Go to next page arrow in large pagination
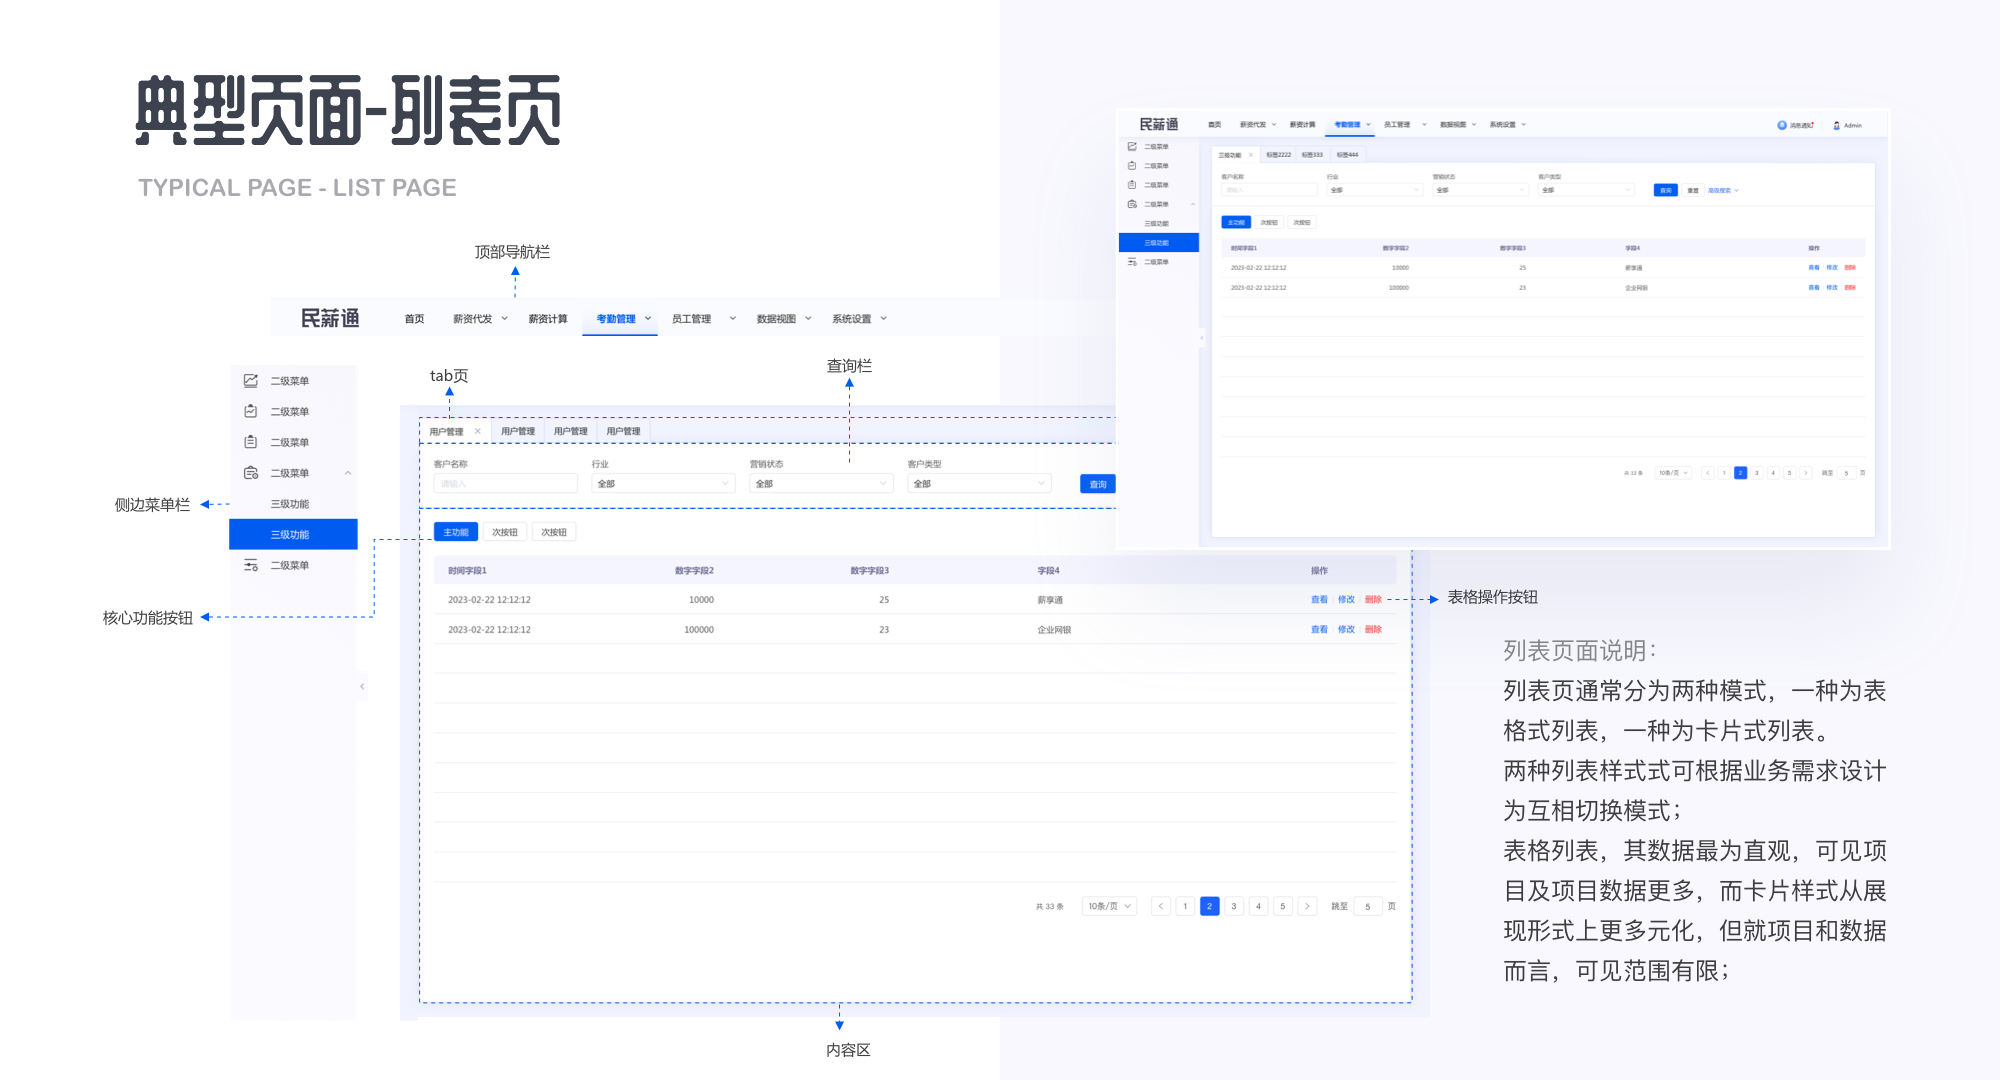Image resolution: width=2000 pixels, height=1080 pixels. point(1307,906)
